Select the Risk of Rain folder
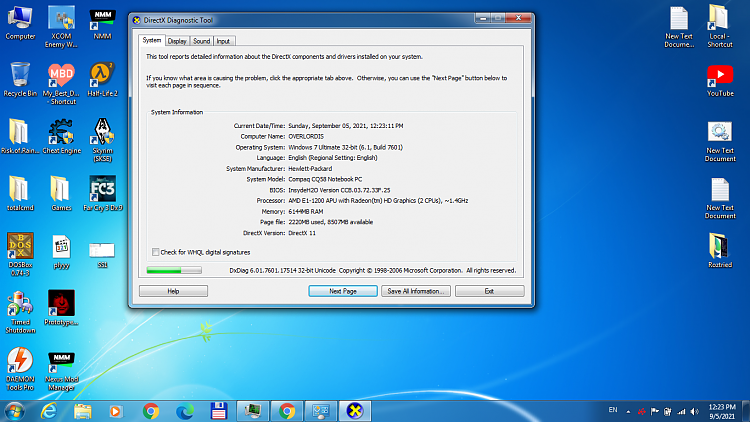 pyautogui.click(x=20, y=136)
